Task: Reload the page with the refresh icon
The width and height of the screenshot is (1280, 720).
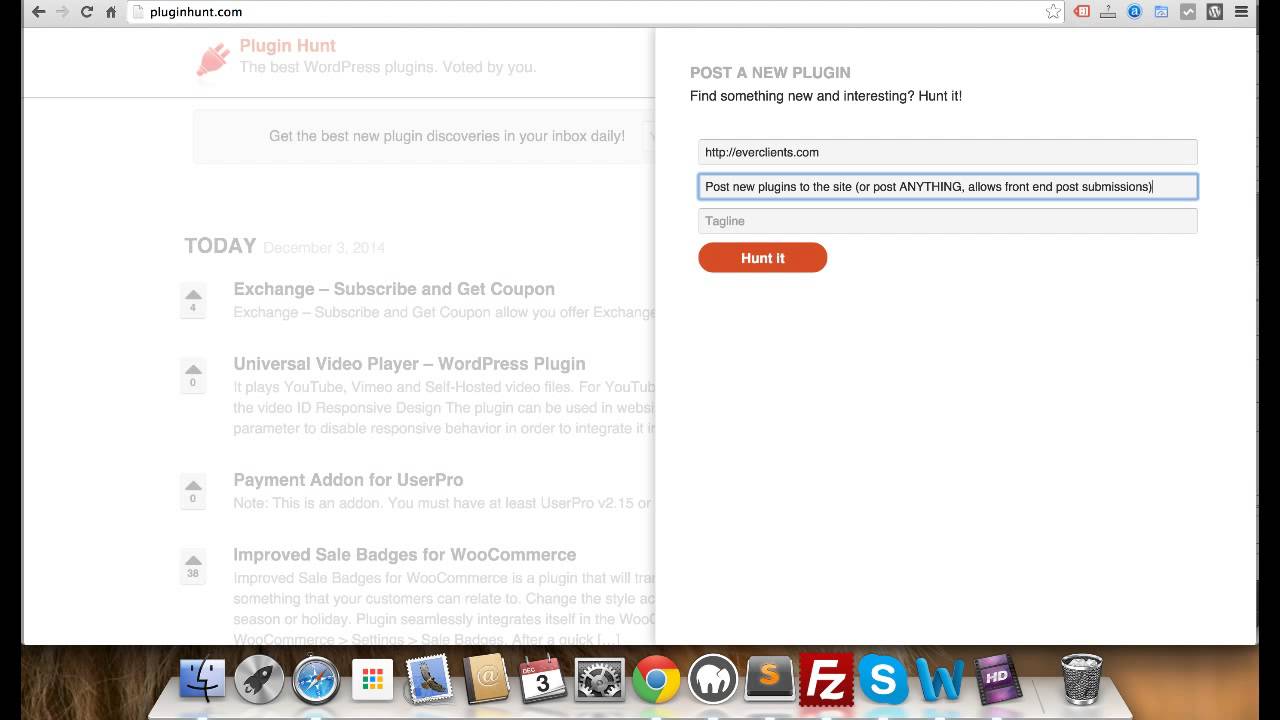Action: 87,12
